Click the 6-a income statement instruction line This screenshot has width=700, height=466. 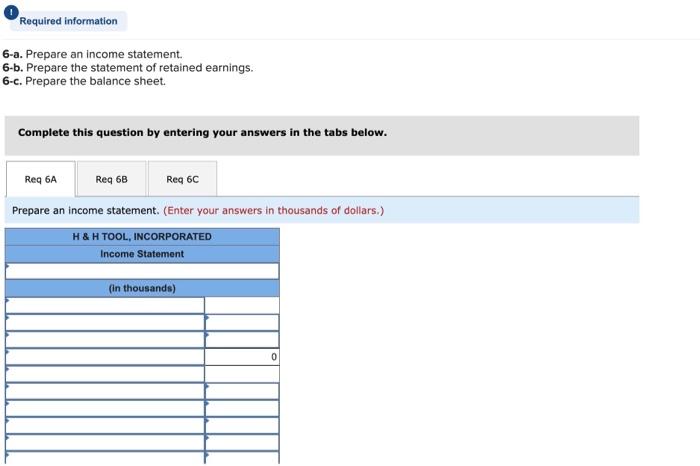click(92, 54)
